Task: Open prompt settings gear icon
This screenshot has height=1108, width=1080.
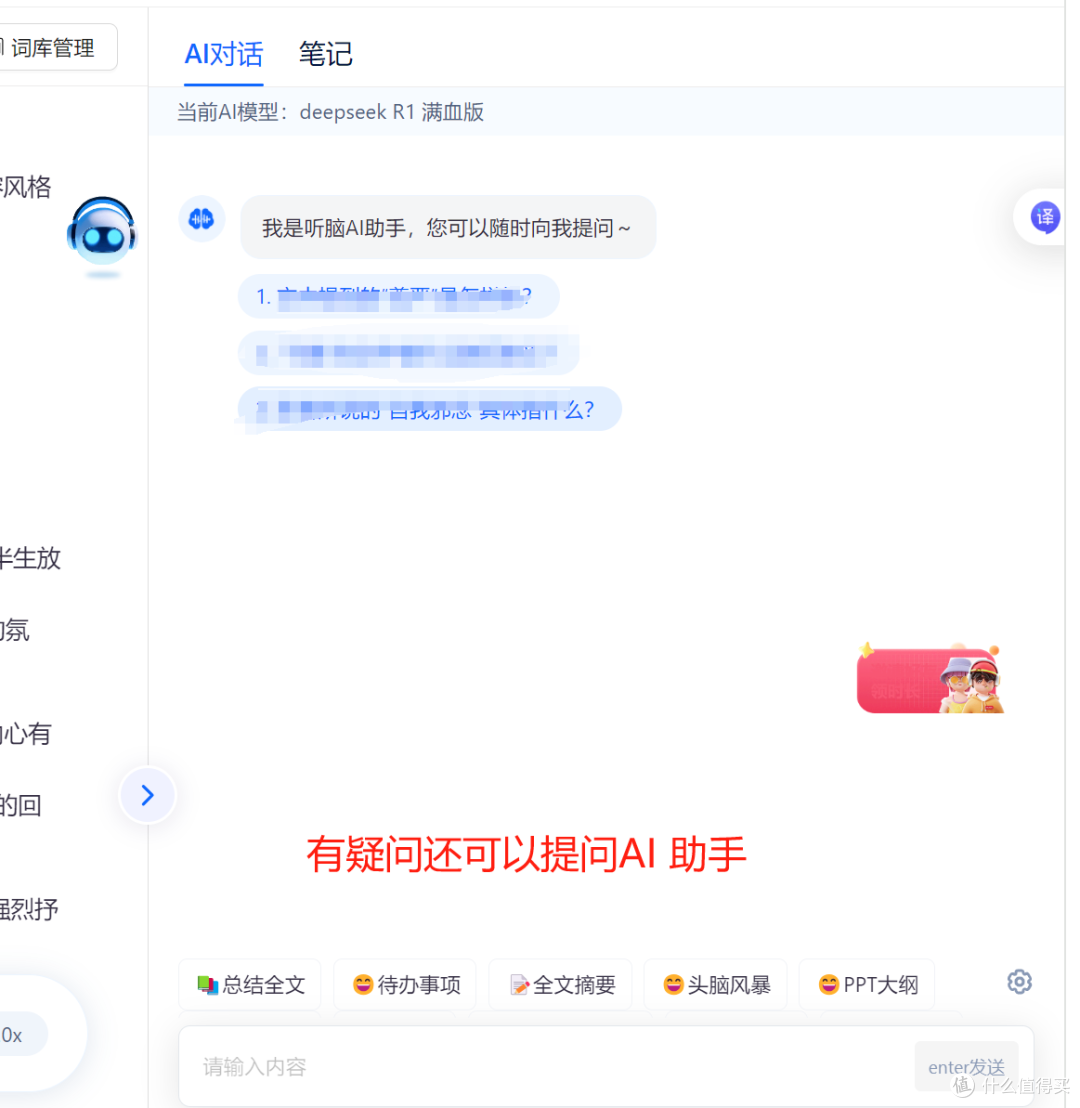Action: pyautogui.click(x=1019, y=982)
